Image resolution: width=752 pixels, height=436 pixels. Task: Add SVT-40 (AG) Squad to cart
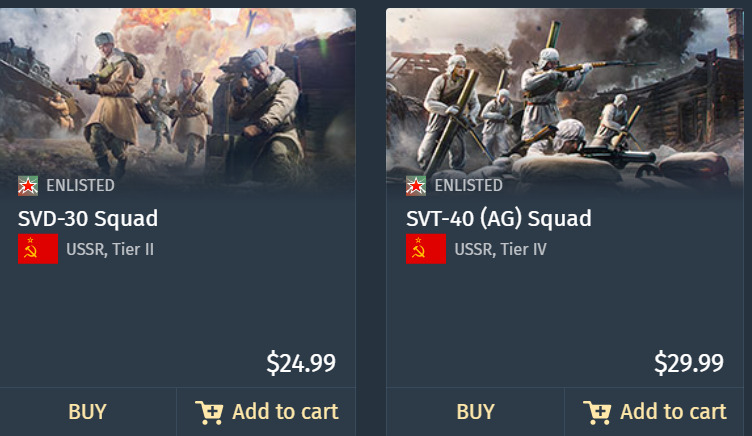tap(654, 412)
